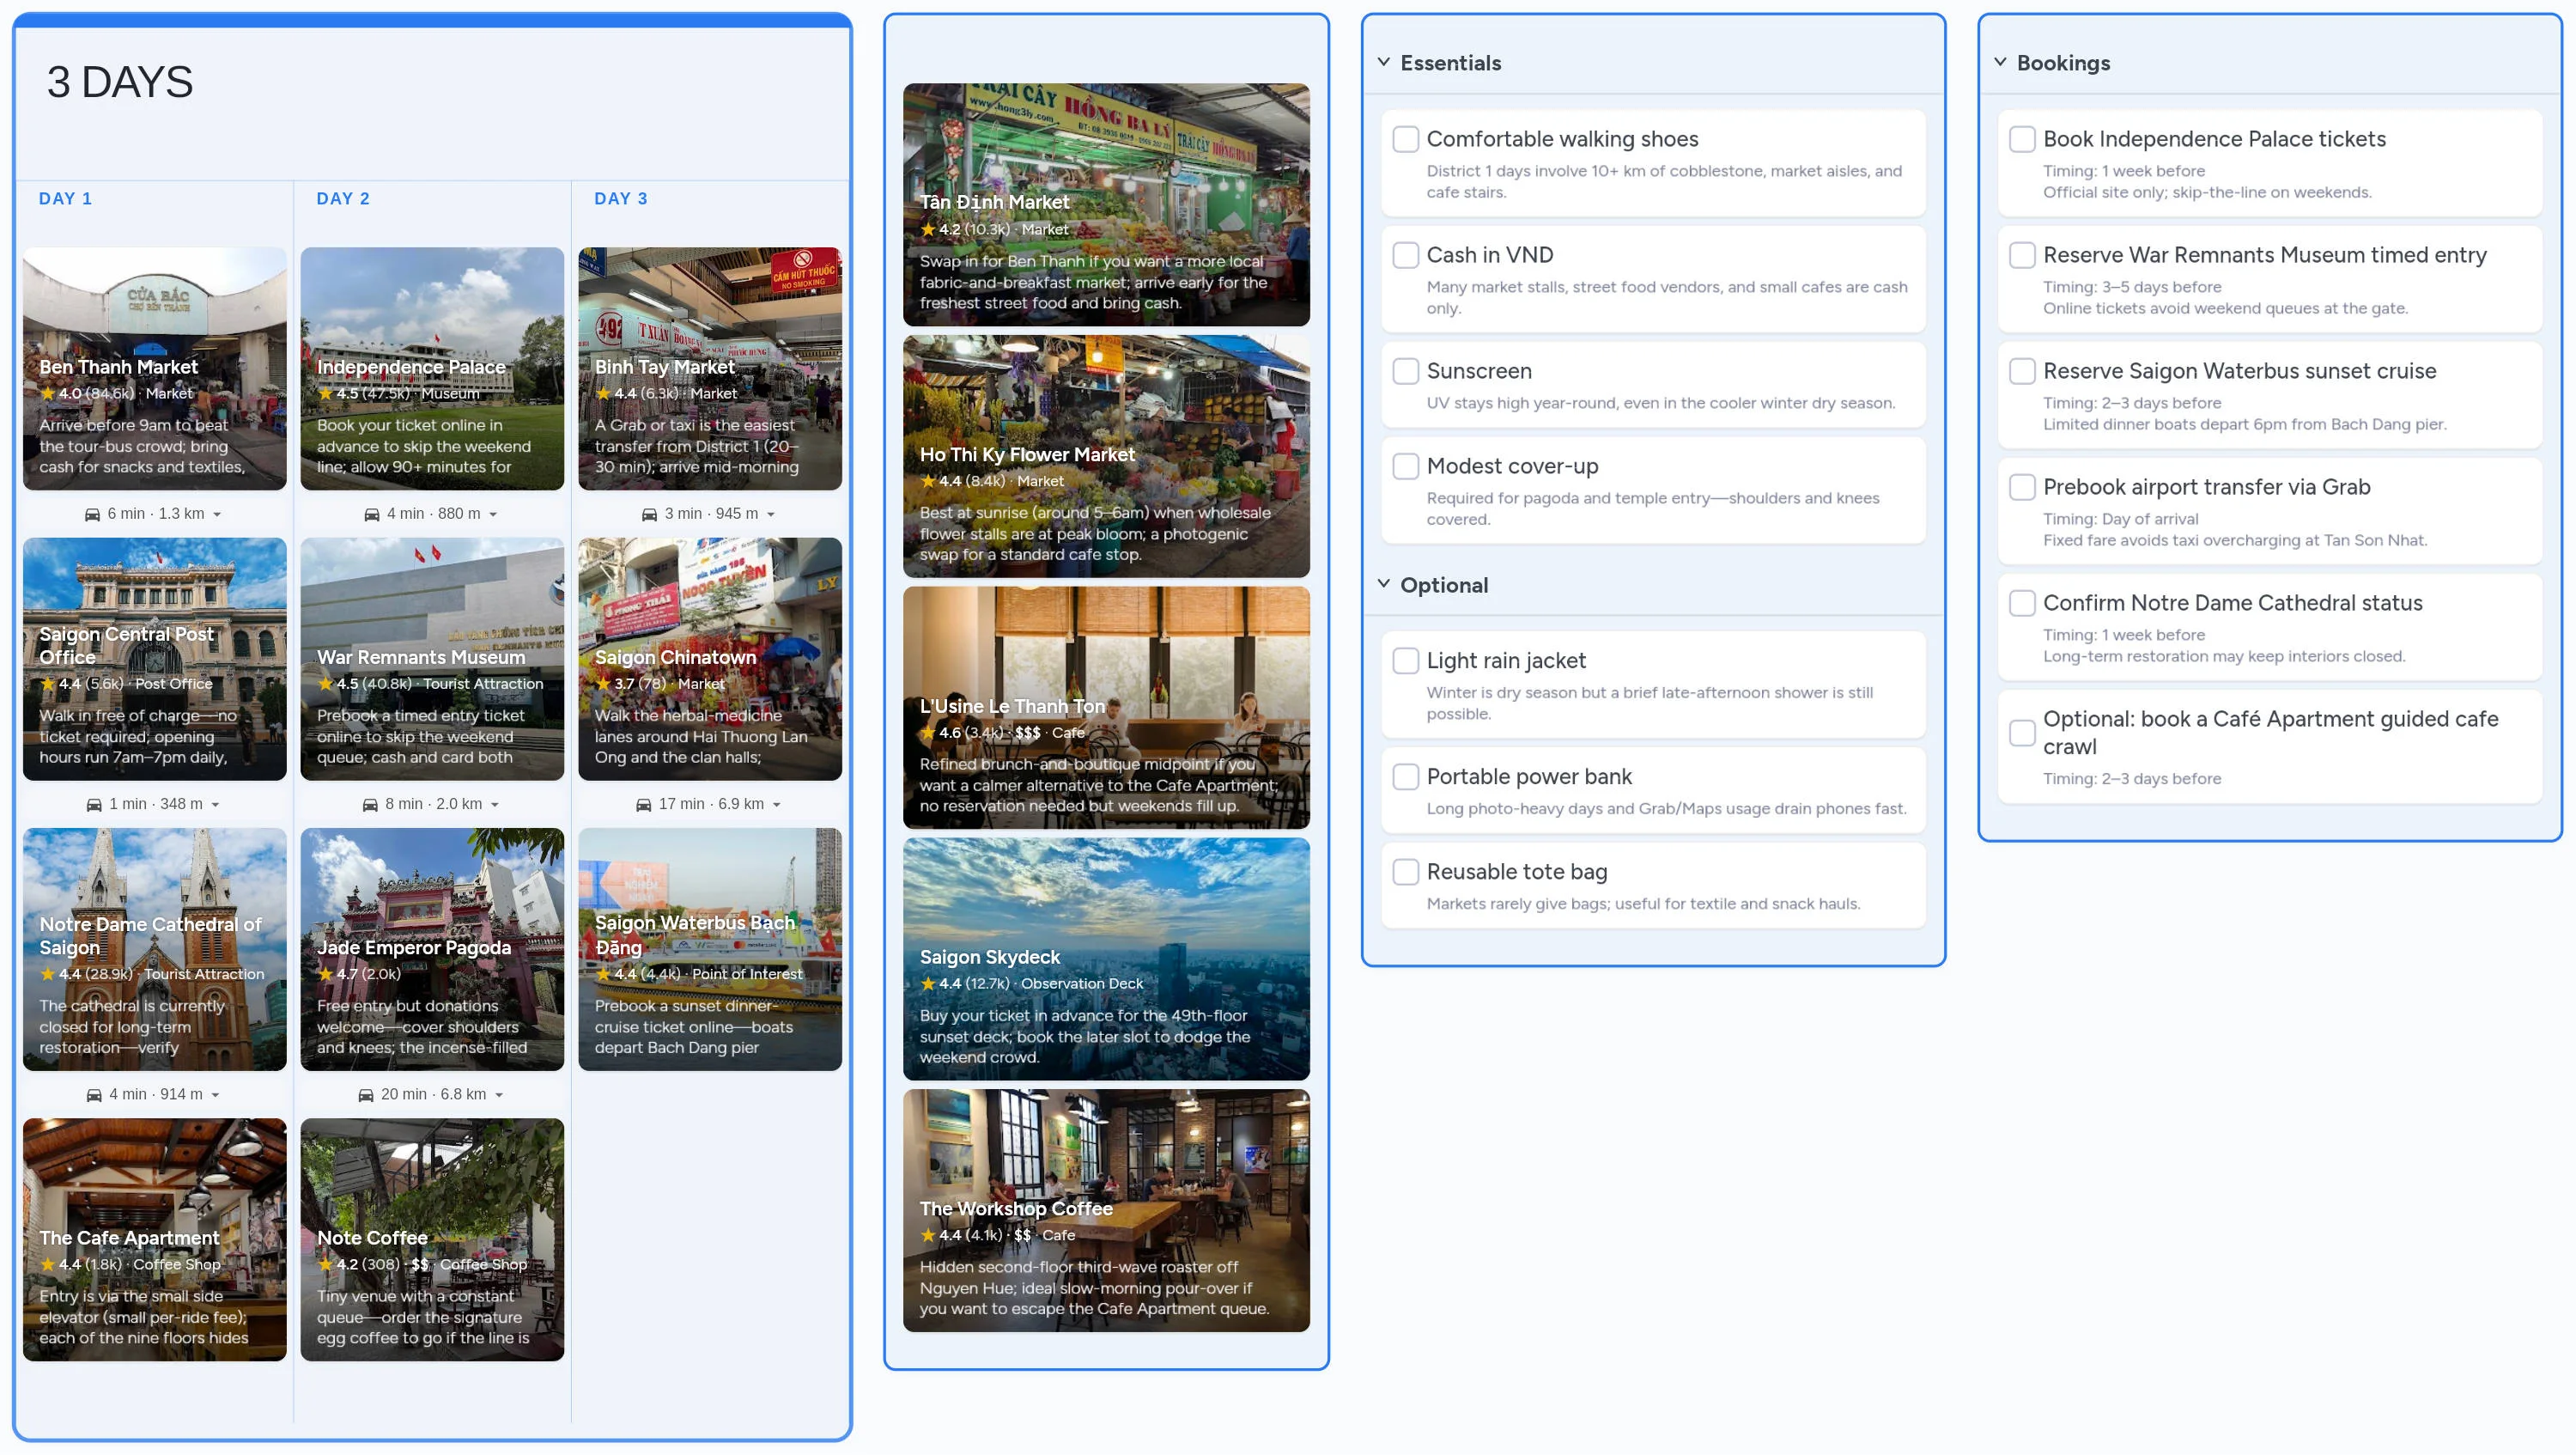Expand the 4 min · 914 m route options
Screen dimensions: 2576x1455
[215, 1096]
